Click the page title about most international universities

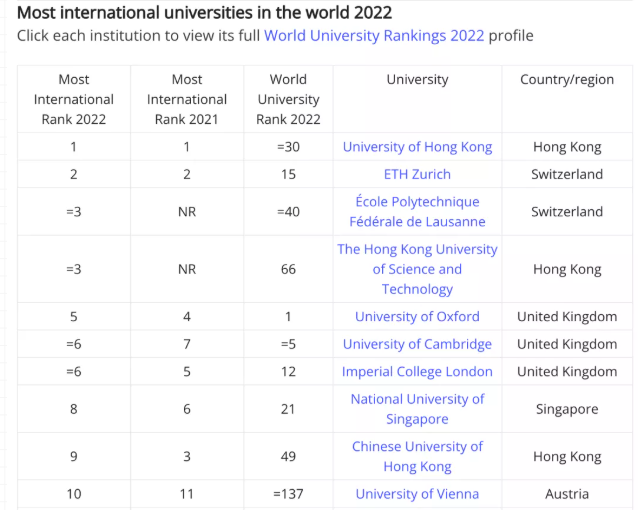click(205, 13)
